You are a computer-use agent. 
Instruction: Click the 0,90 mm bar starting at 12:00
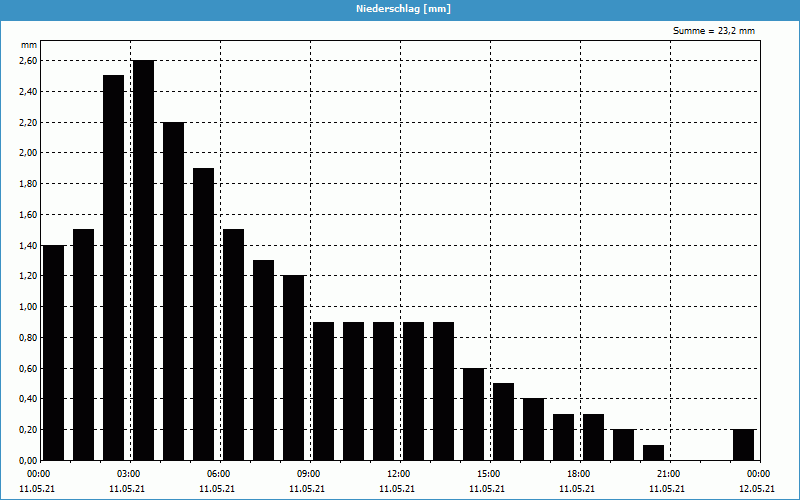pyautogui.click(x=413, y=391)
